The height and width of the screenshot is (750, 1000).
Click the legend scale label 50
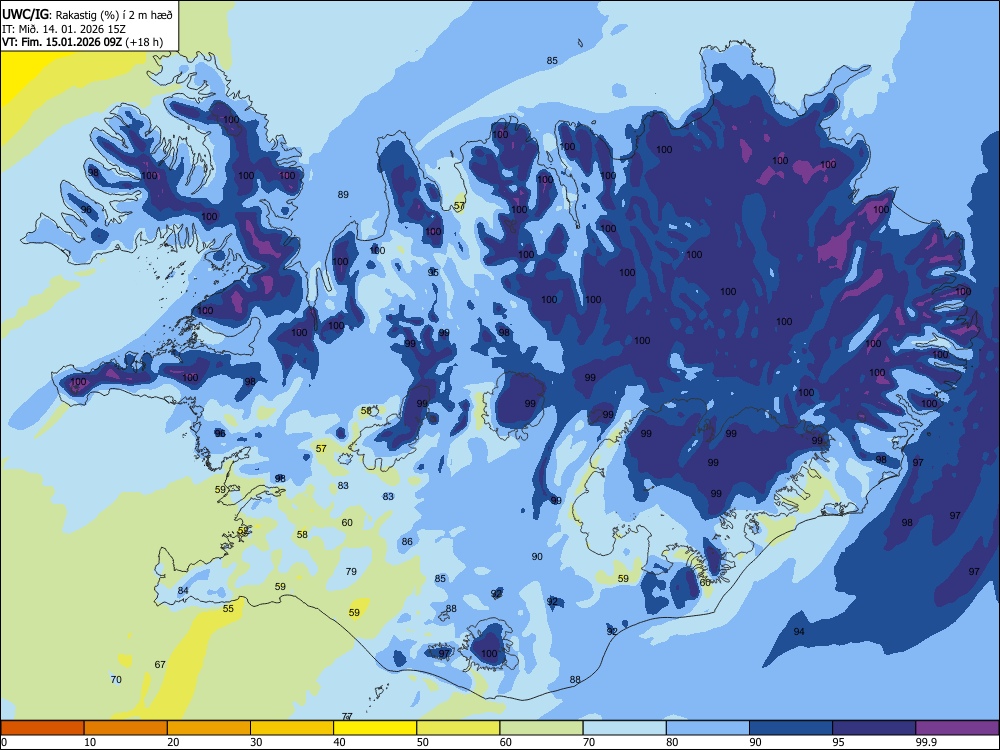(x=423, y=742)
